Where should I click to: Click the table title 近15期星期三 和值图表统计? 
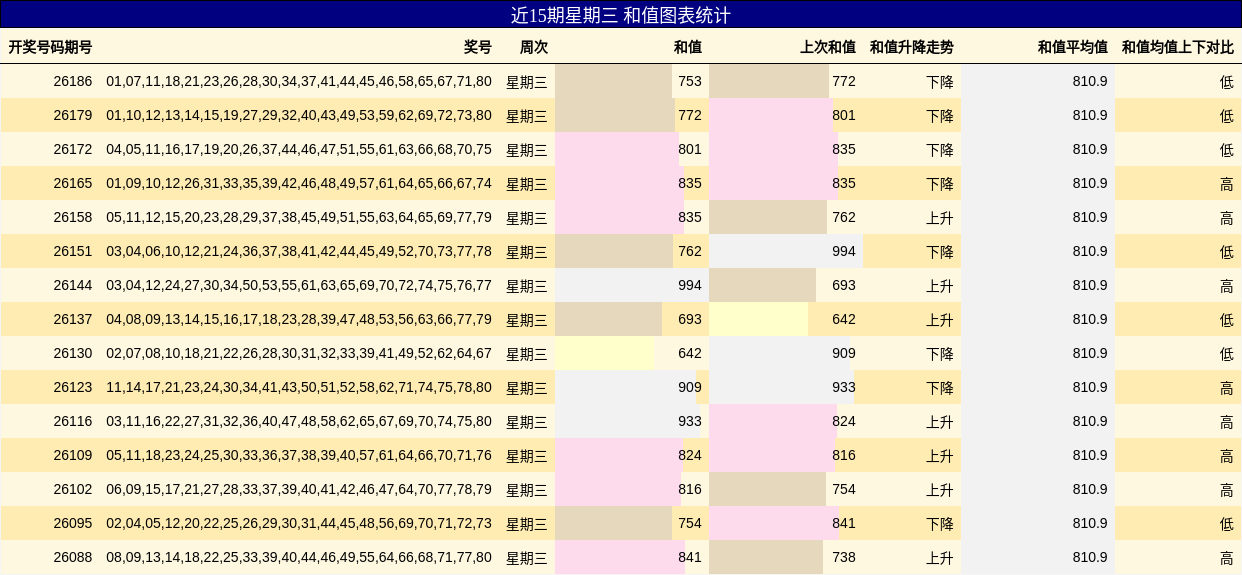tap(621, 15)
